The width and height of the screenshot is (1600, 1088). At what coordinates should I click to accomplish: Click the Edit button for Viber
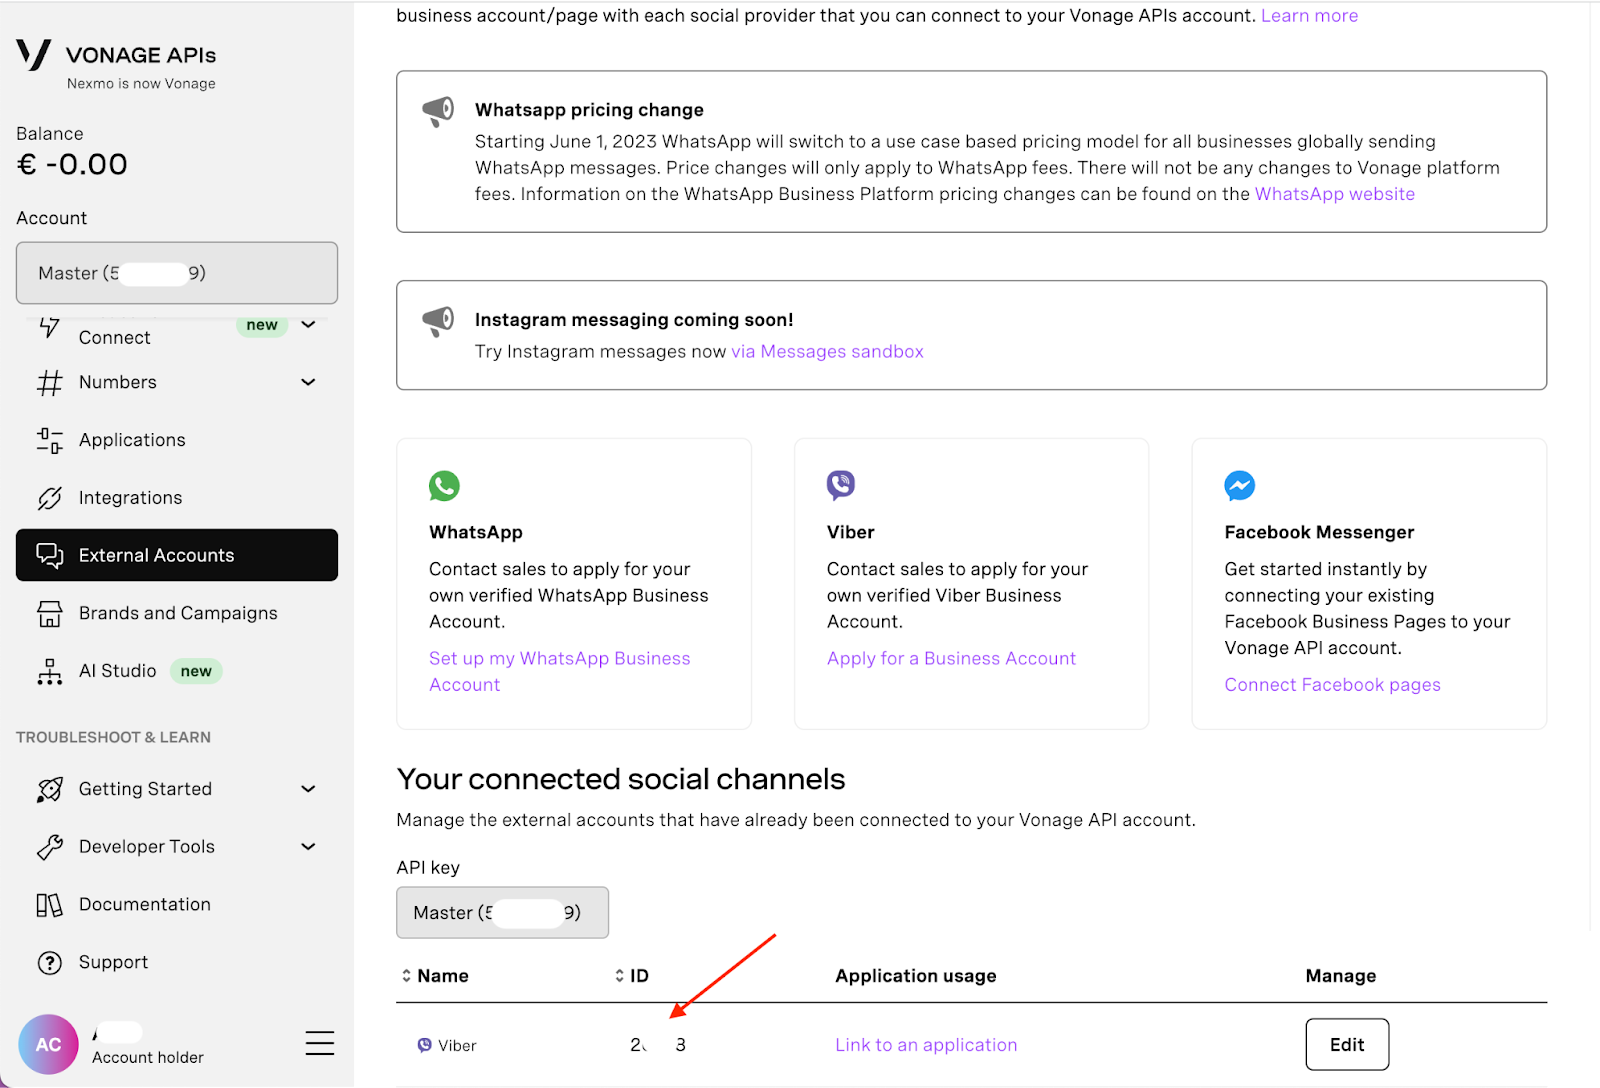1347,1045
